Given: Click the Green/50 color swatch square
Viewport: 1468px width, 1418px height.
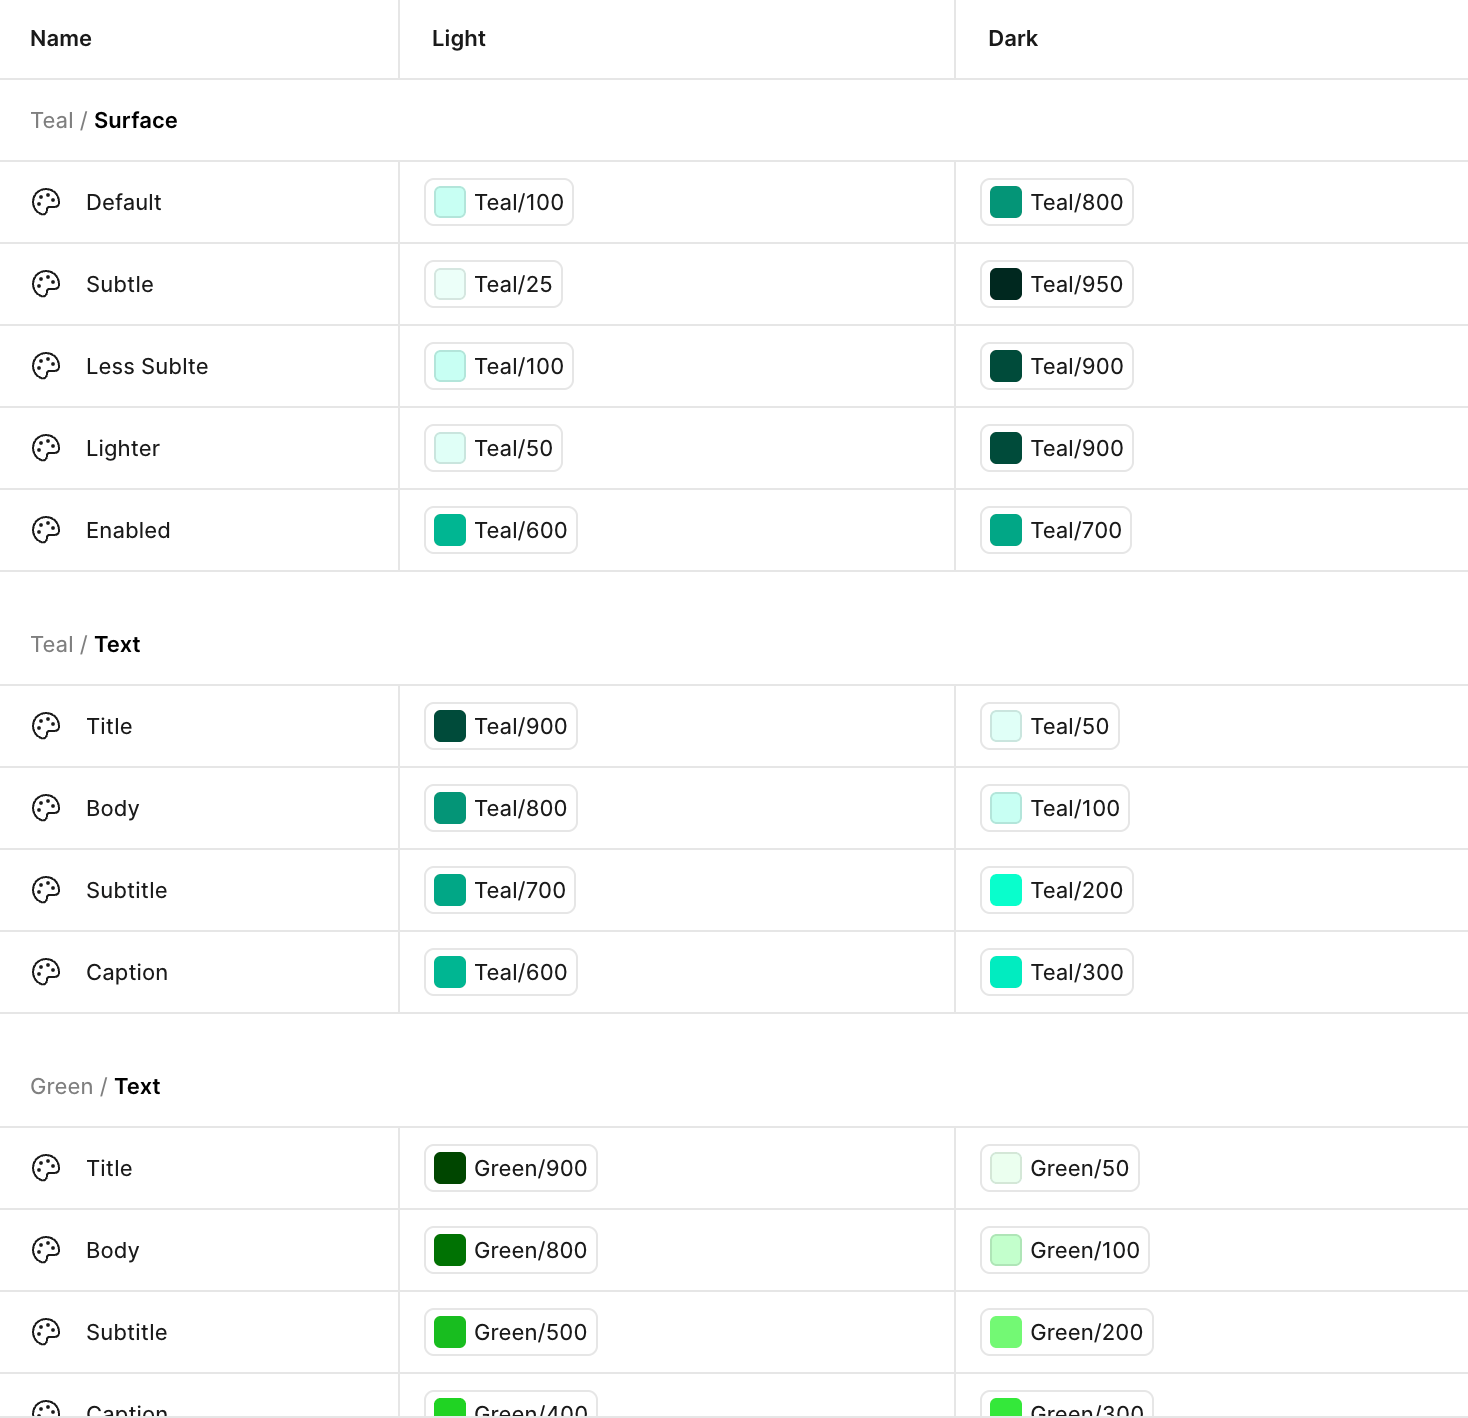Looking at the screenshot, I should pyautogui.click(x=1006, y=1168).
